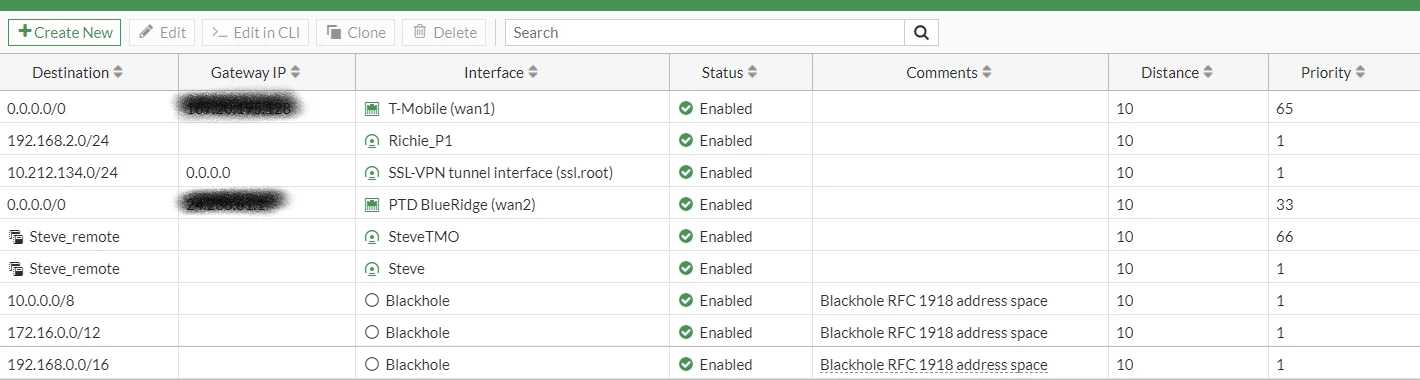Select the 192.168.0.0/16 destination cell

[89, 364]
